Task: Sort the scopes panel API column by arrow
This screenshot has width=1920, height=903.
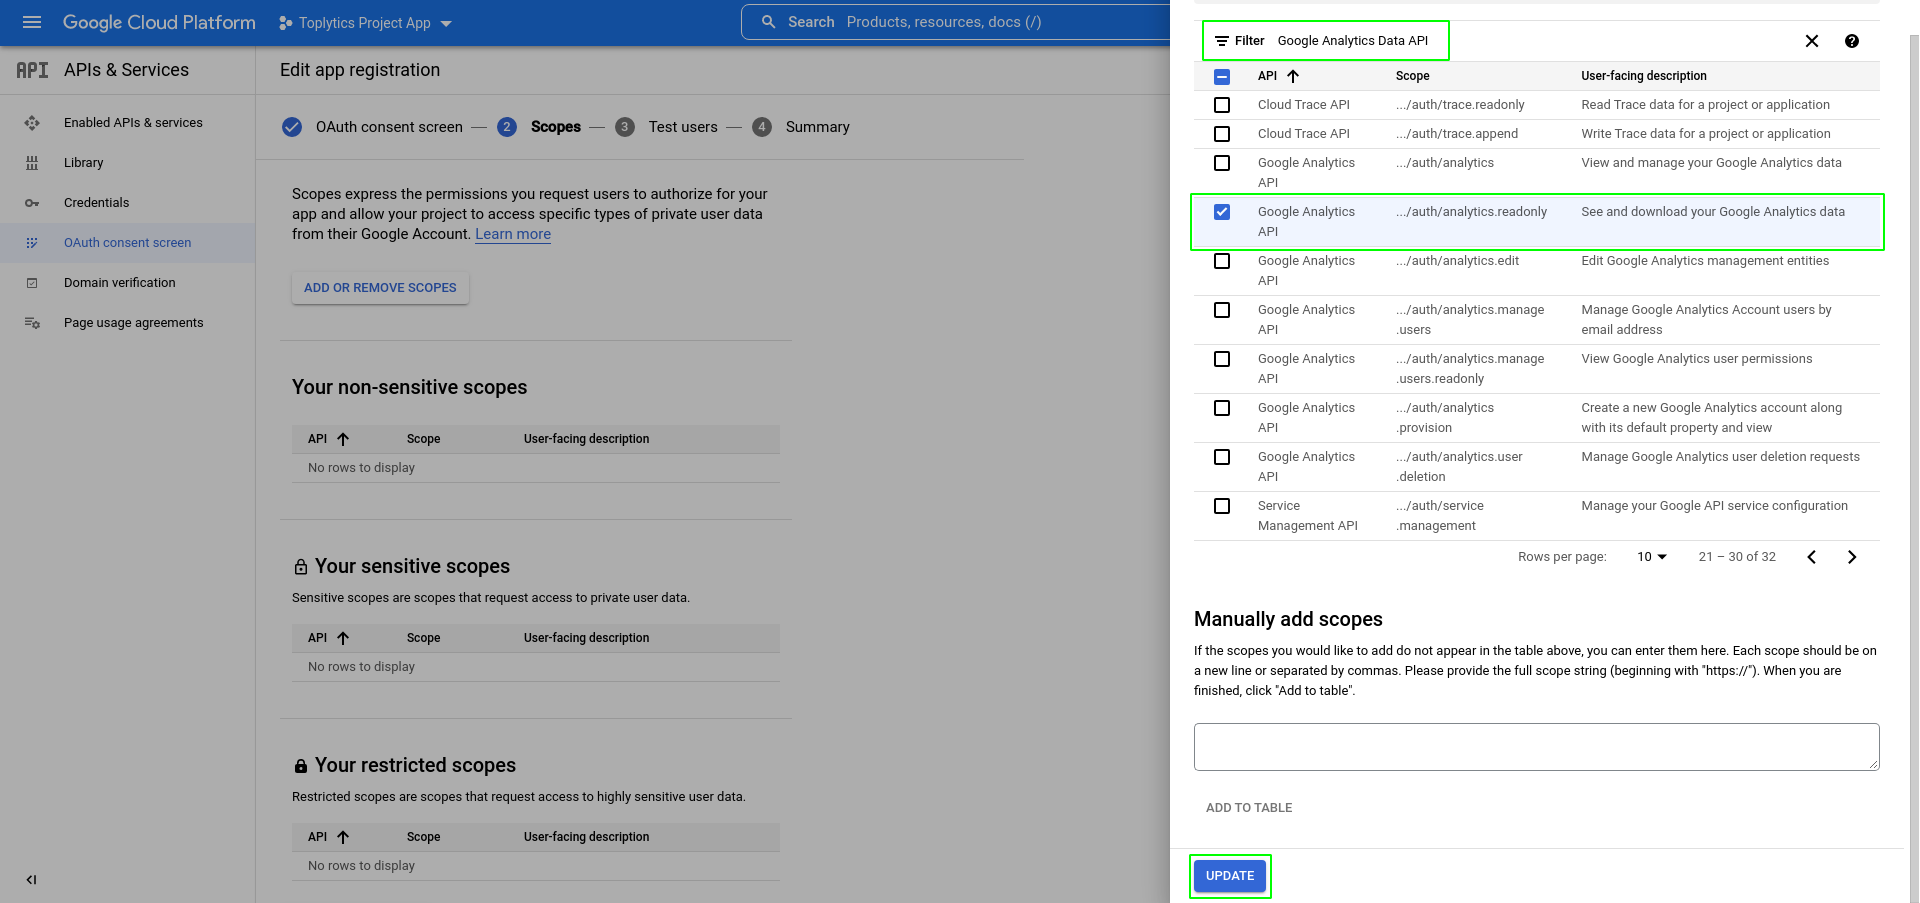Action: 1293,76
